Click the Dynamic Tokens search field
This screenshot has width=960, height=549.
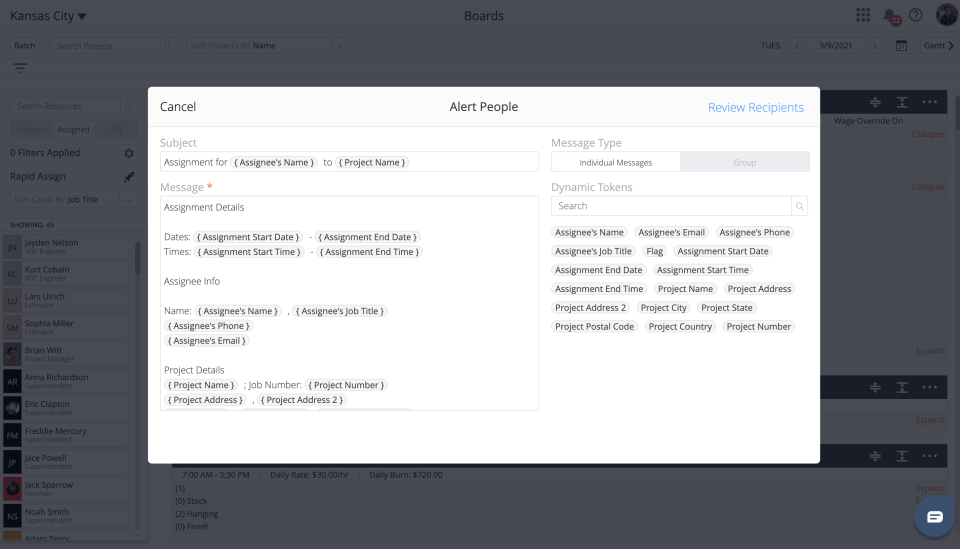tap(671, 206)
